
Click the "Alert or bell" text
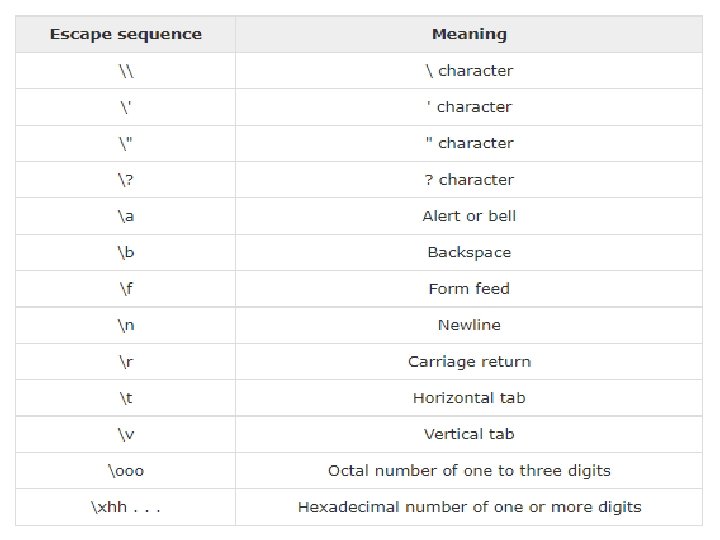click(x=469, y=216)
